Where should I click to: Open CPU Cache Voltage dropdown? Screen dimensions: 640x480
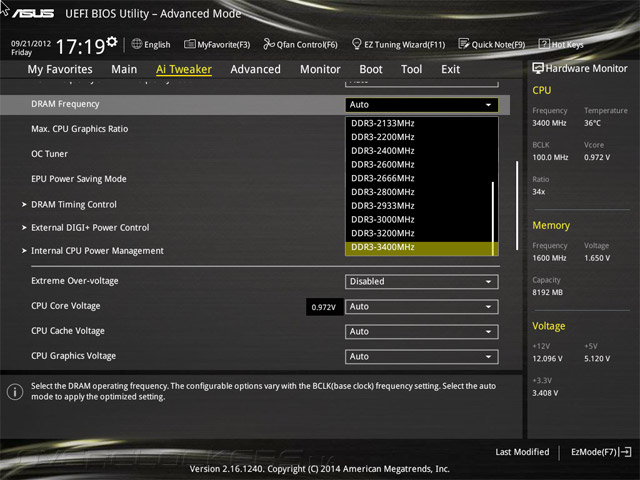tap(422, 332)
